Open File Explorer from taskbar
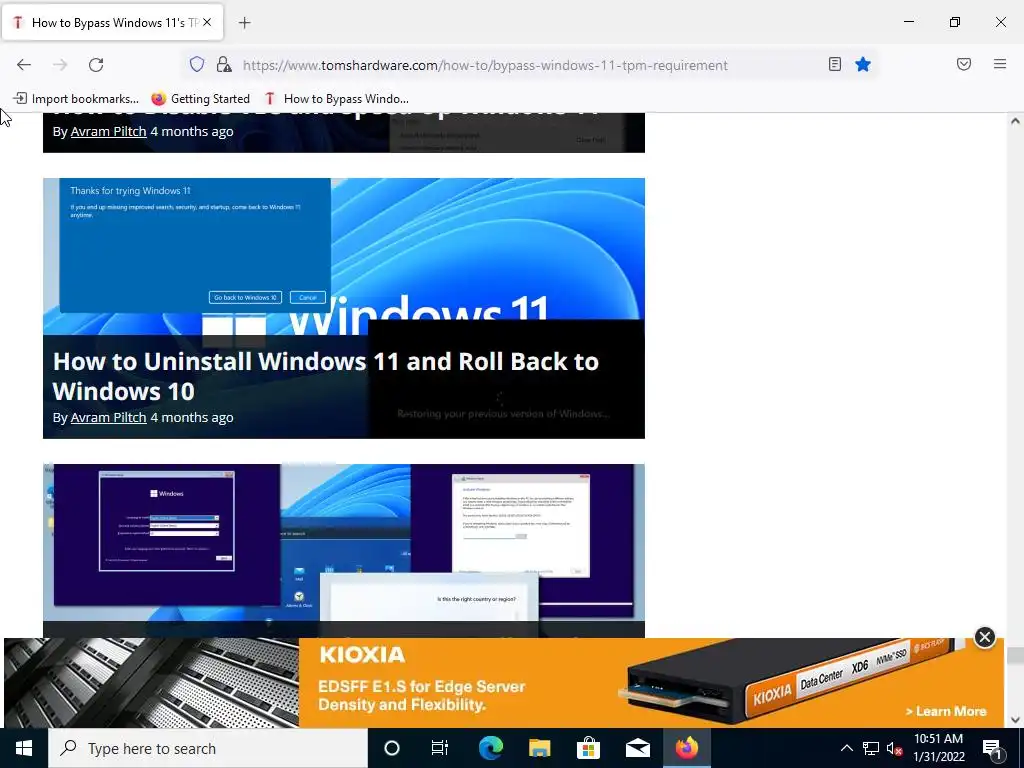 (x=539, y=748)
